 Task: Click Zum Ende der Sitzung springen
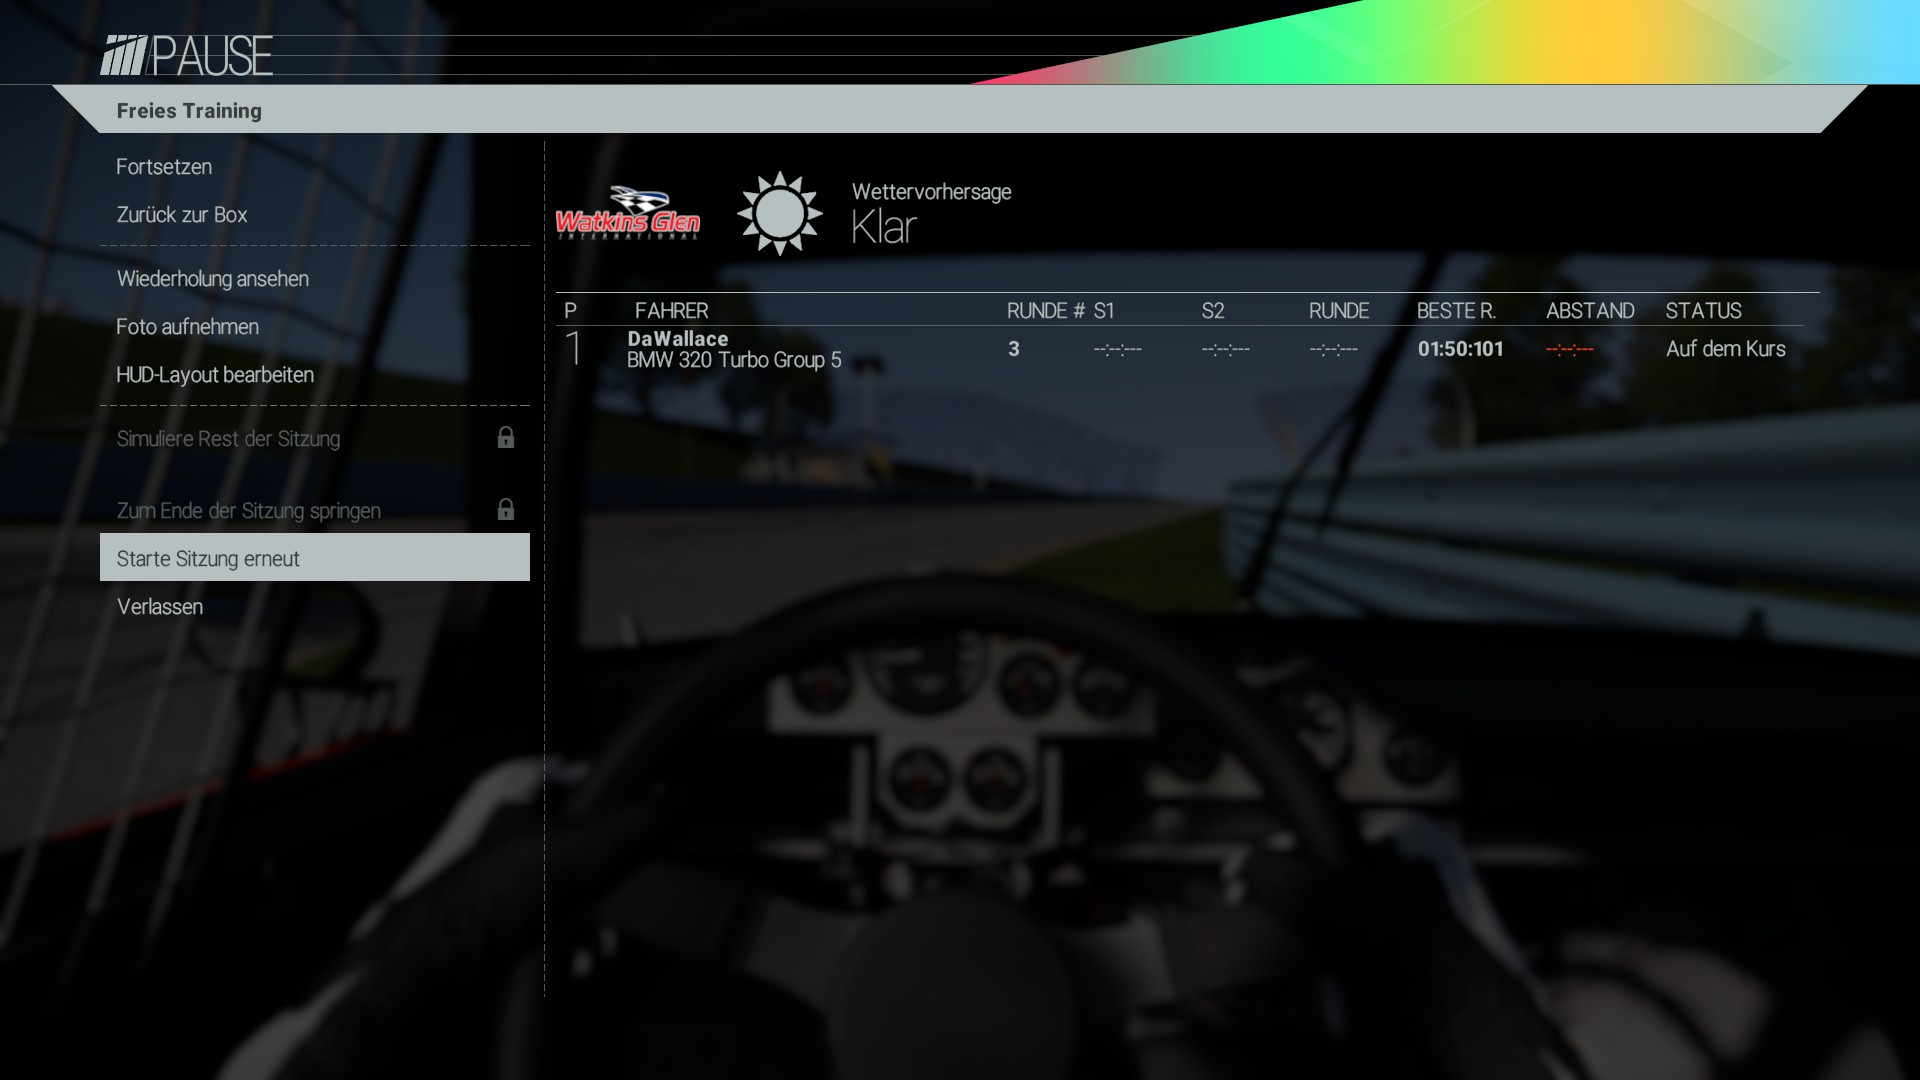pos(314,511)
